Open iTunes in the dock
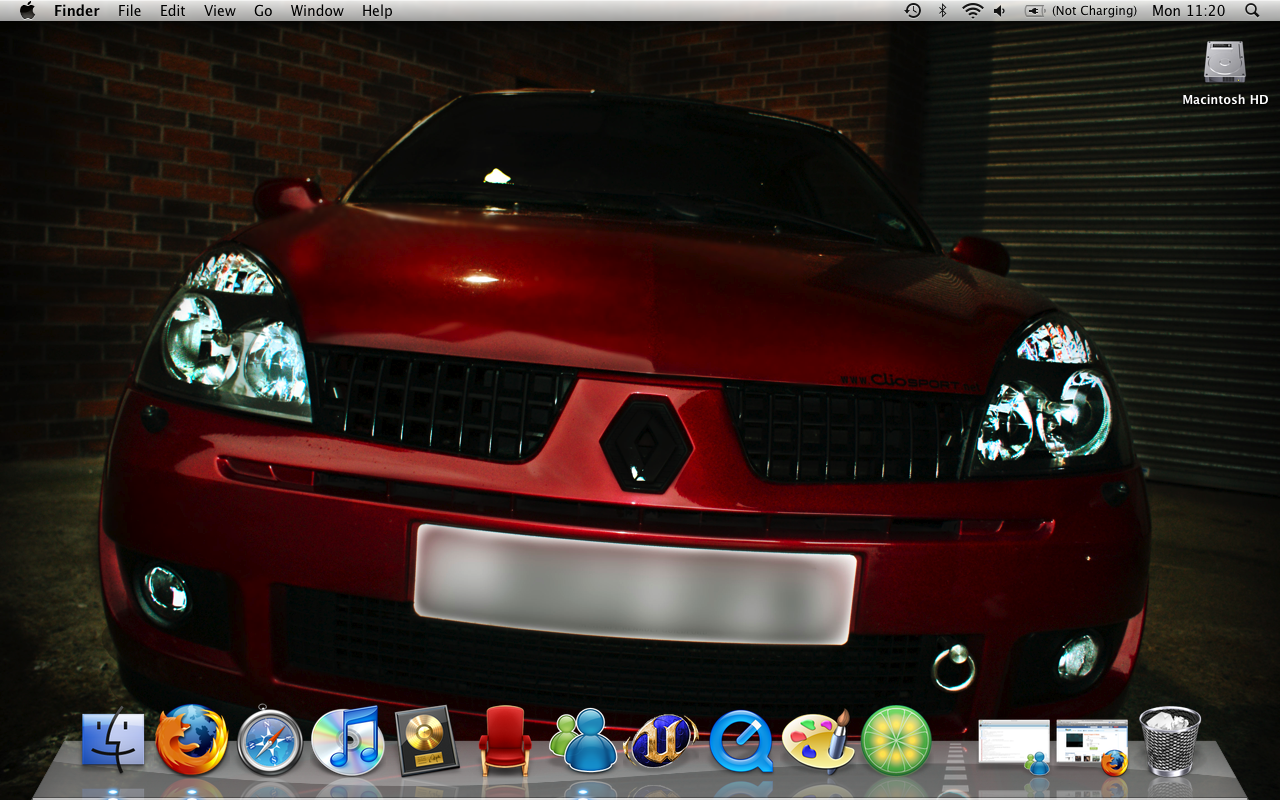 coord(347,741)
